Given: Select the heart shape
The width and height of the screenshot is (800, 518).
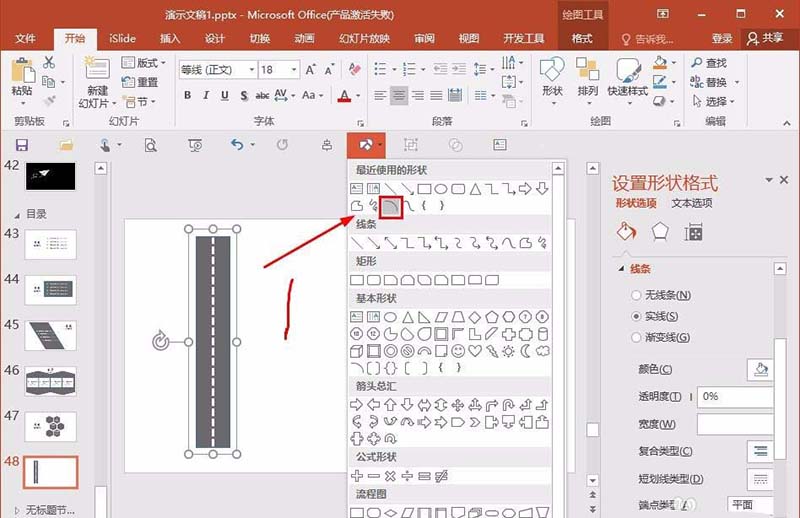Looking at the screenshot, I should click(x=475, y=351).
